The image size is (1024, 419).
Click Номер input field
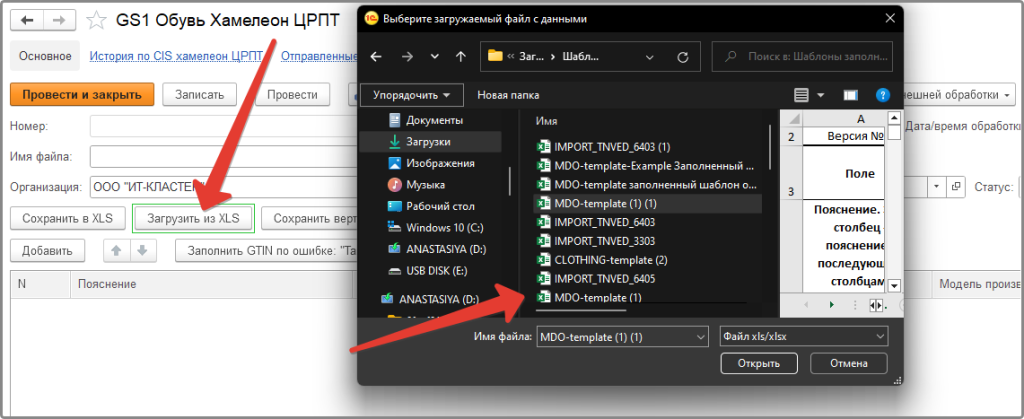coord(224,126)
